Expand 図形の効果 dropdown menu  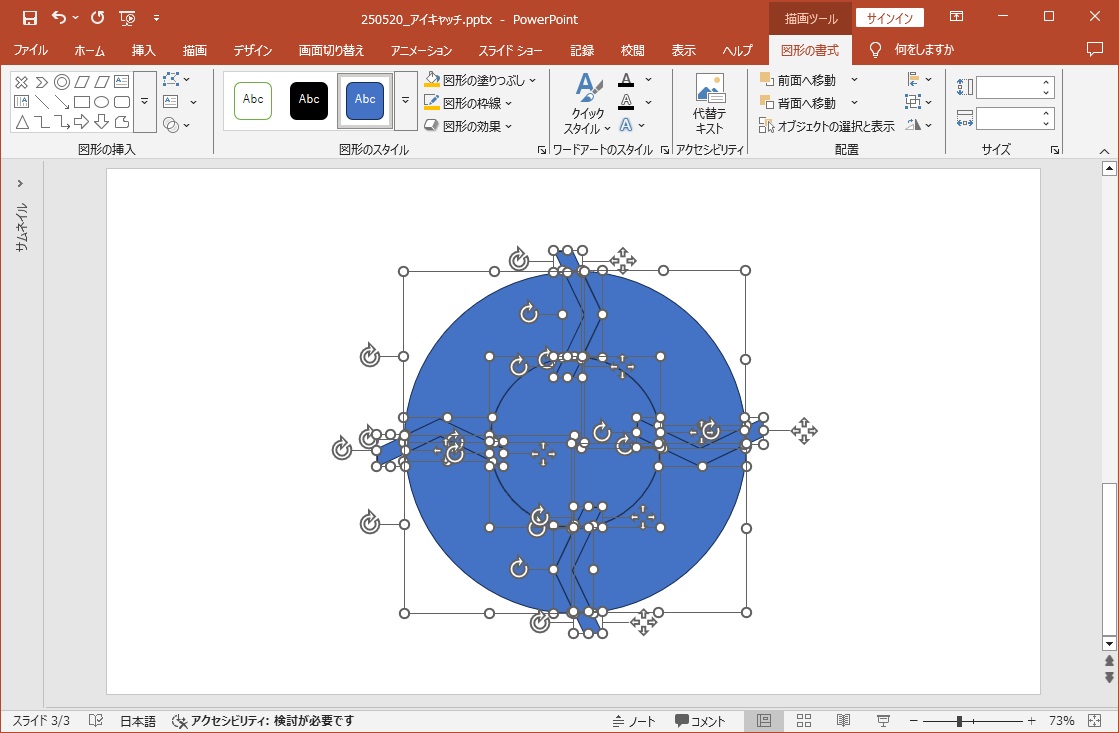coord(468,126)
